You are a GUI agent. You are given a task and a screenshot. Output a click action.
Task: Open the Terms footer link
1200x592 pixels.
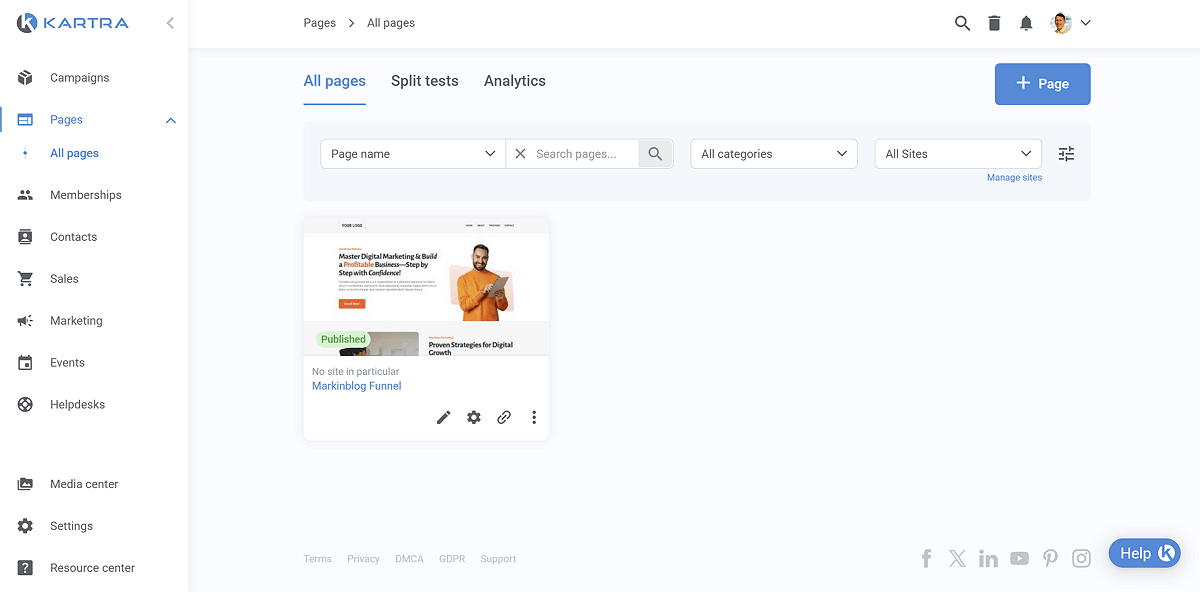click(x=318, y=559)
